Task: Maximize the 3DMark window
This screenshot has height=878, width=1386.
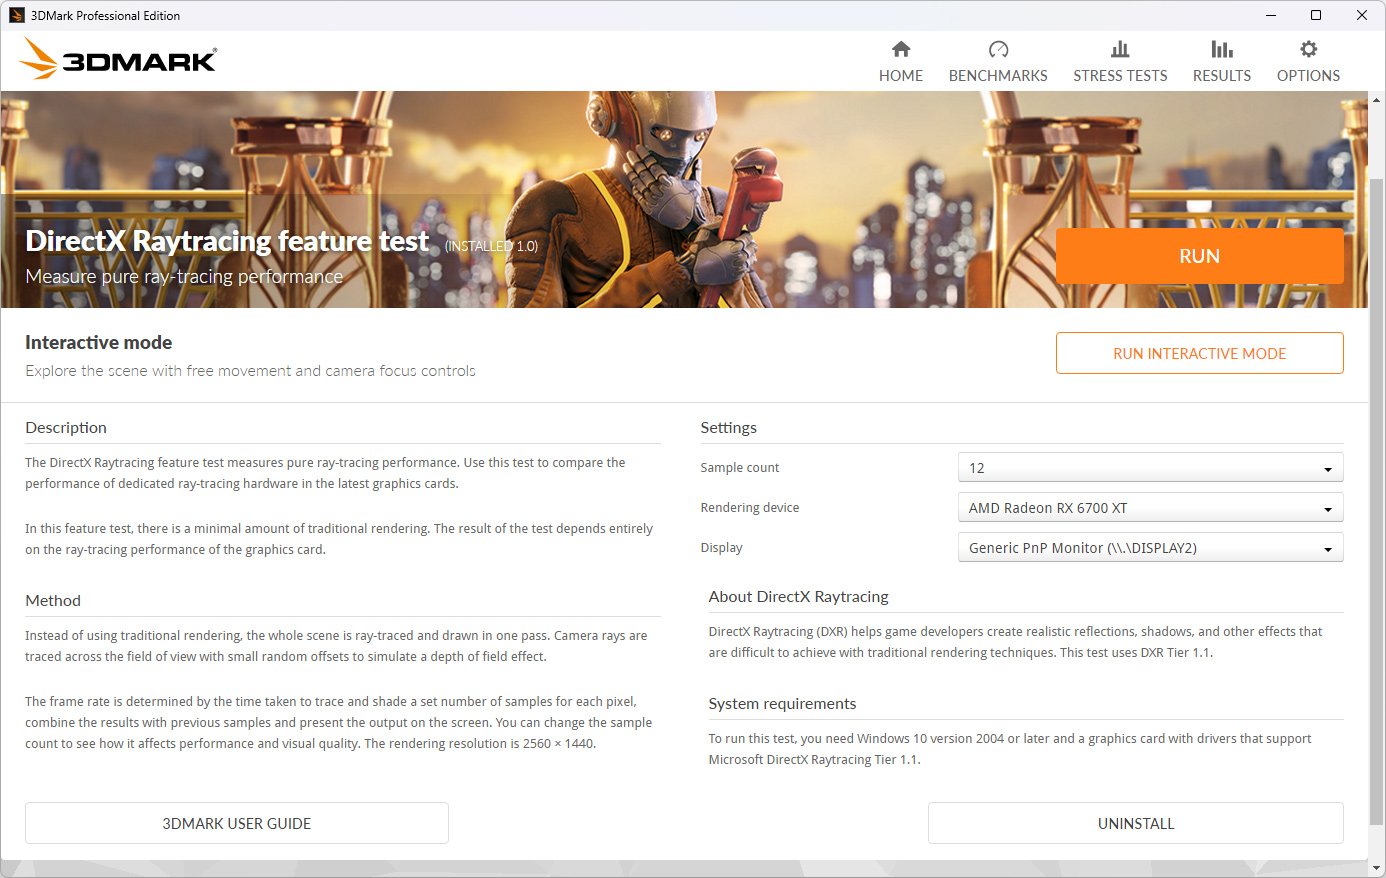Action: [1316, 15]
